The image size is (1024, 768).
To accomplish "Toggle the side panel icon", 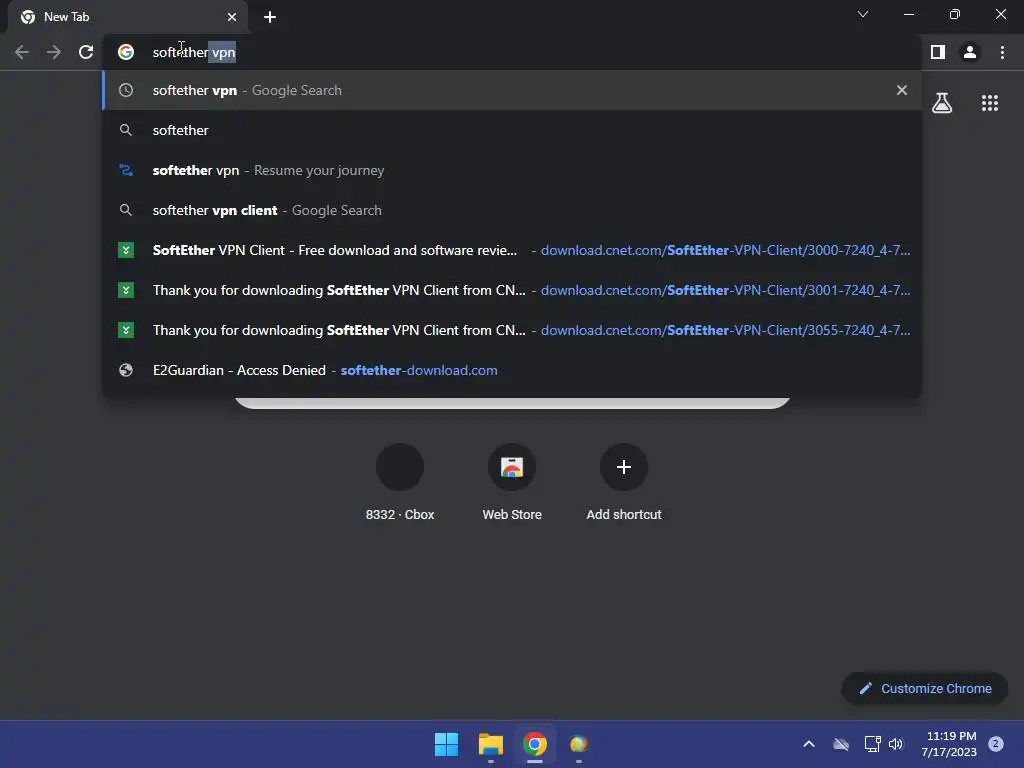I will pos(938,52).
